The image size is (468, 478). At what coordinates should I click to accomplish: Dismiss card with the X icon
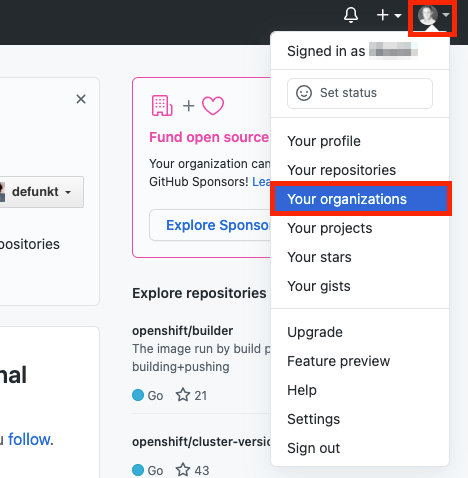81,99
